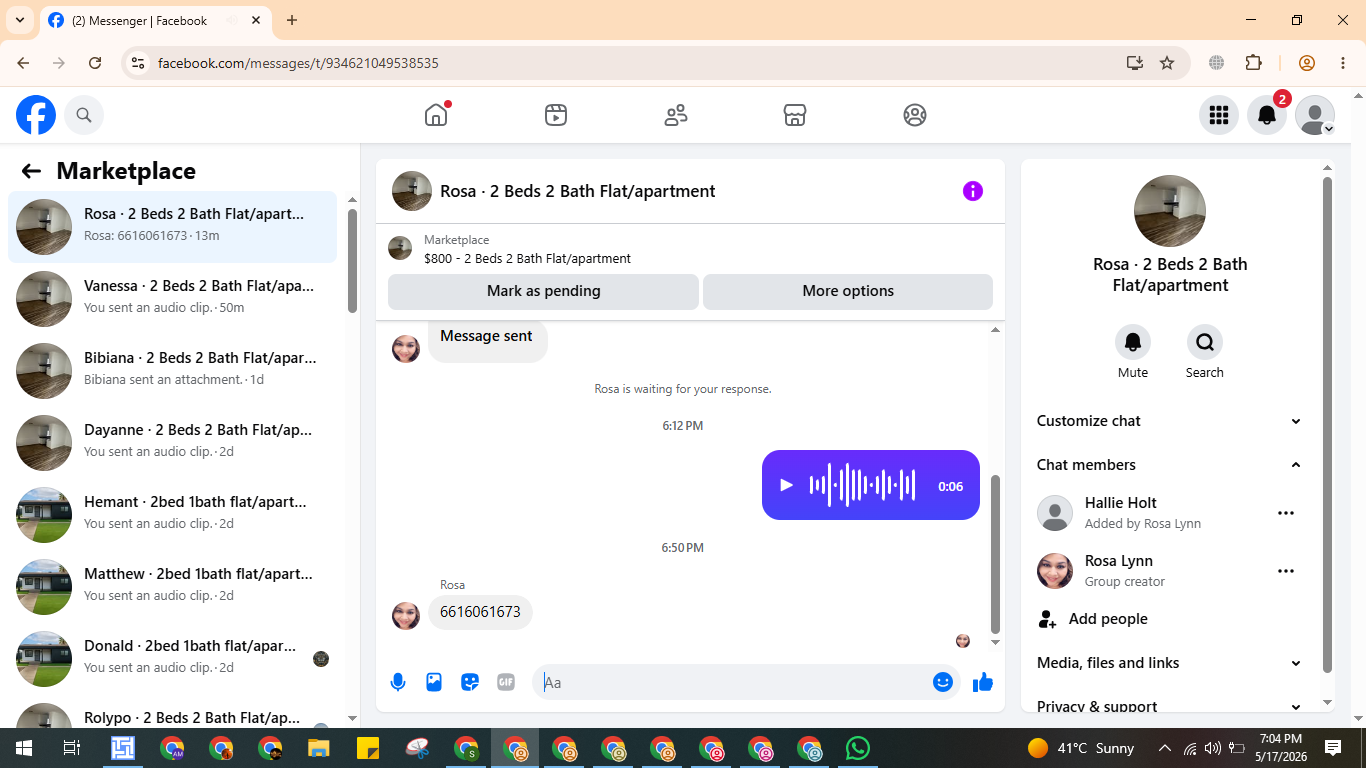This screenshot has width=1366, height=768.
Task: Bookmark this page with the star icon
Action: click(x=1167, y=63)
